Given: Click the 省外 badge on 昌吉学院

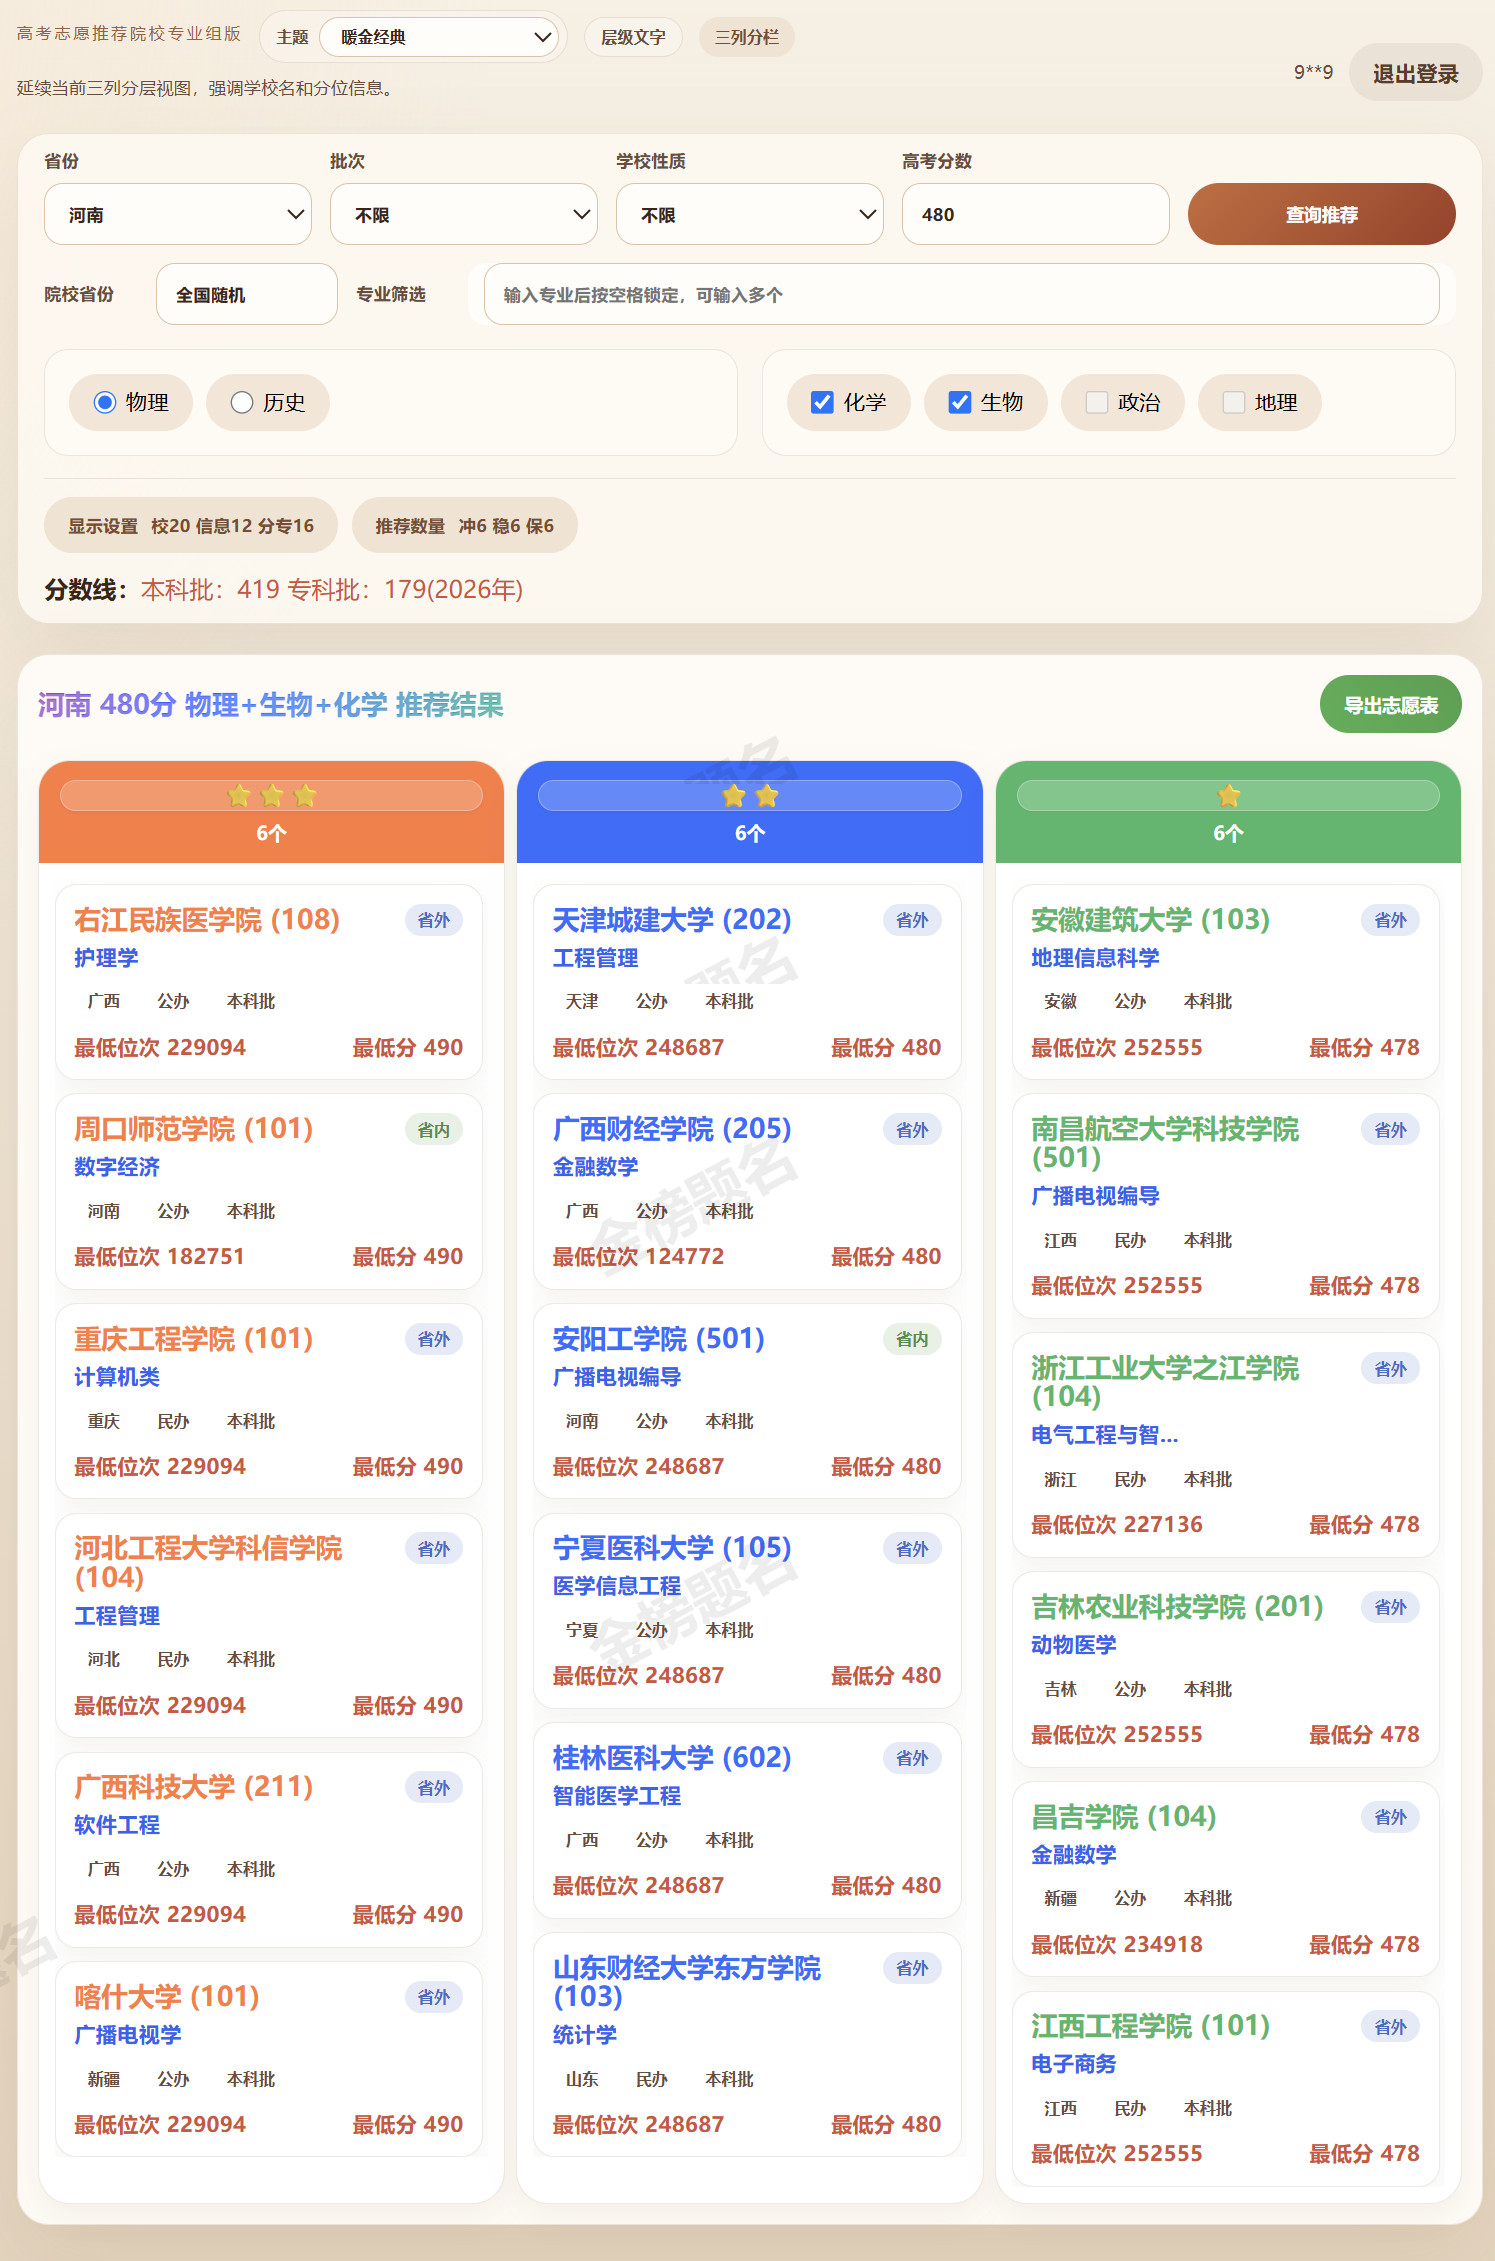Looking at the screenshot, I should pos(1390,1817).
